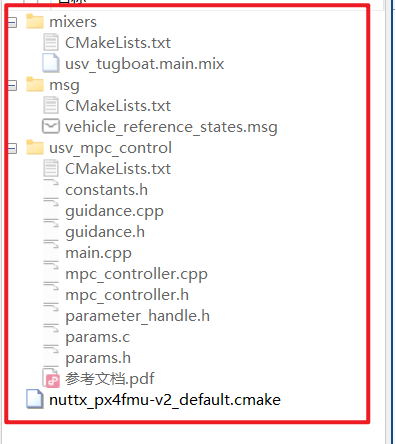Select the mpc_controller.h file
The height and width of the screenshot is (444, 396).
pyautogui.click(x=127, y=295)
